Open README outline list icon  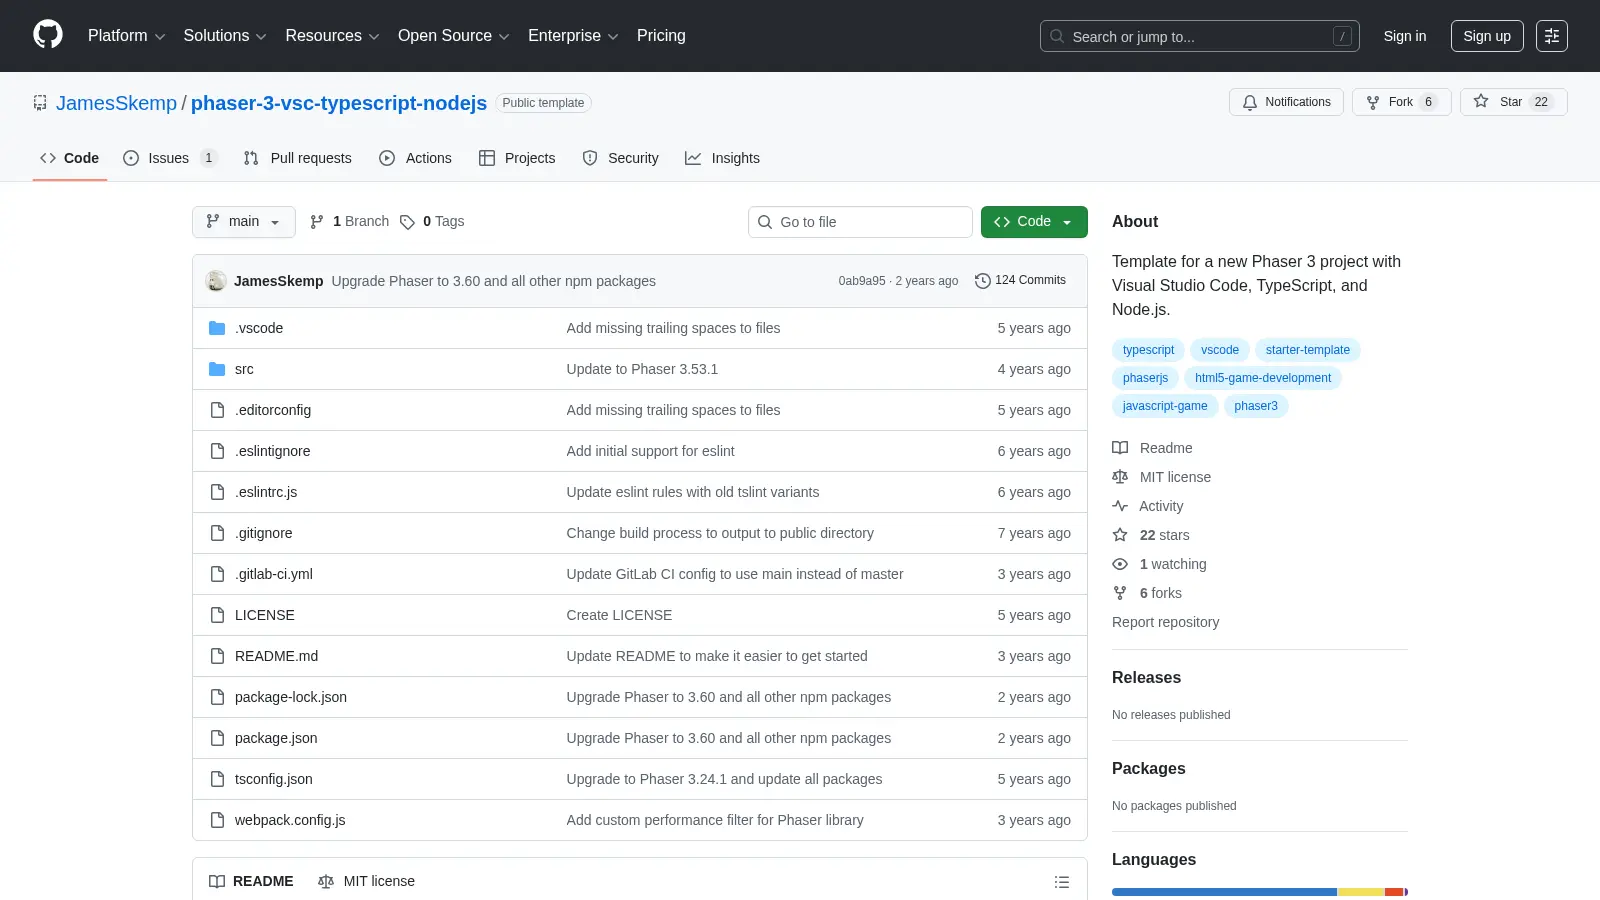tap(1062, 882)
